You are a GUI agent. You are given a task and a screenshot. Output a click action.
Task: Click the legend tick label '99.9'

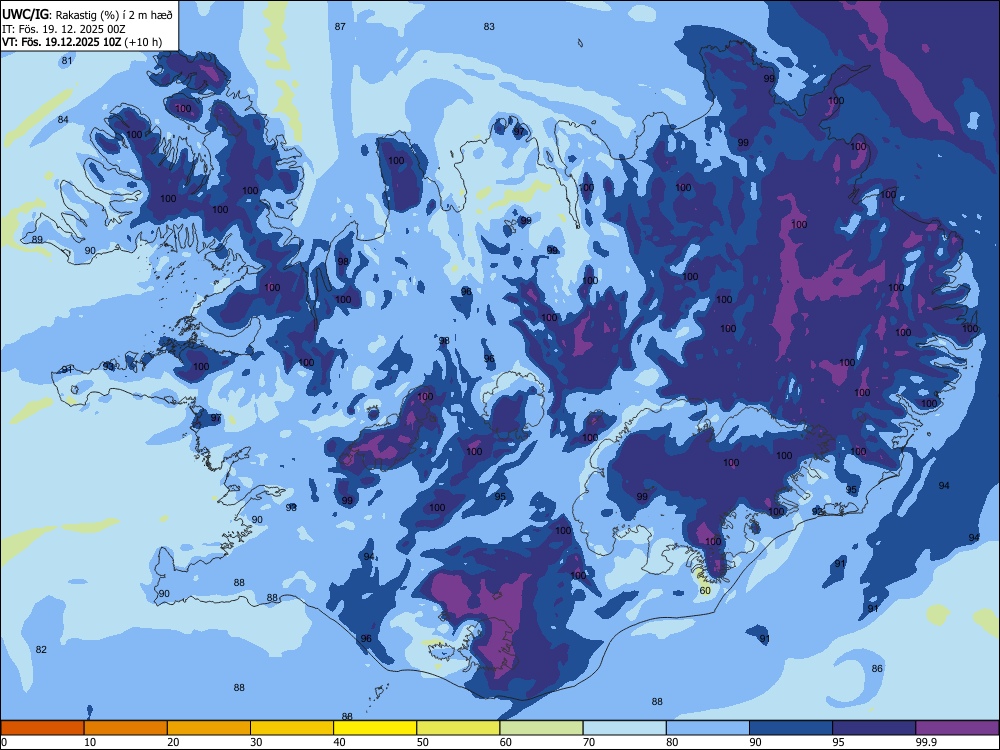click(926, 742)
